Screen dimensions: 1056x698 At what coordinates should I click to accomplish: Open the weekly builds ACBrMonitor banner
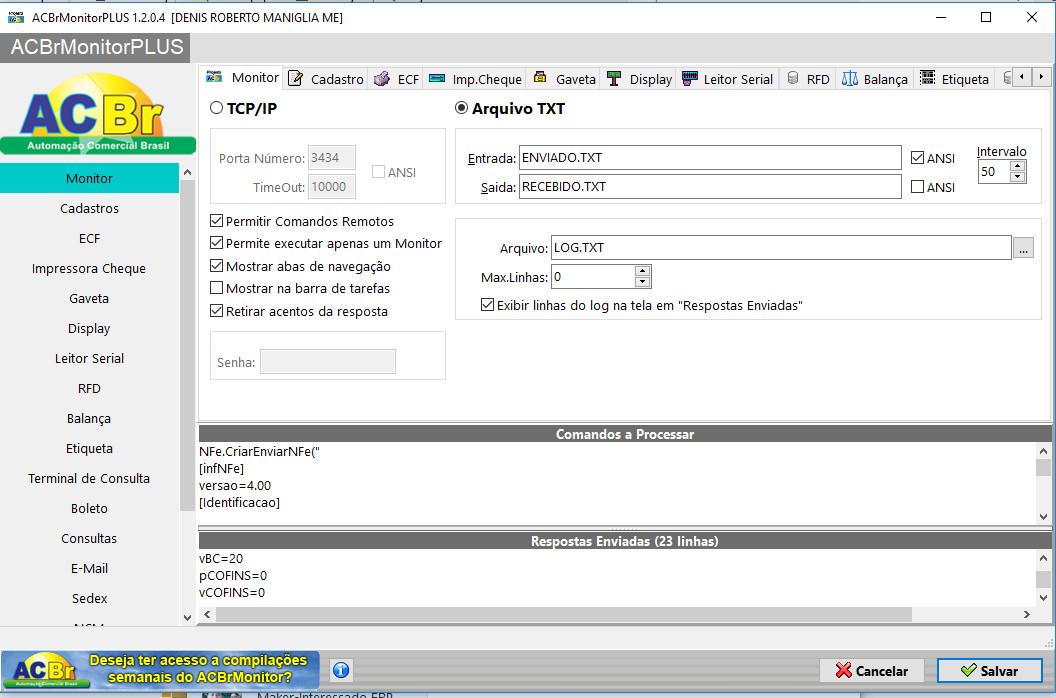(160, 669)
